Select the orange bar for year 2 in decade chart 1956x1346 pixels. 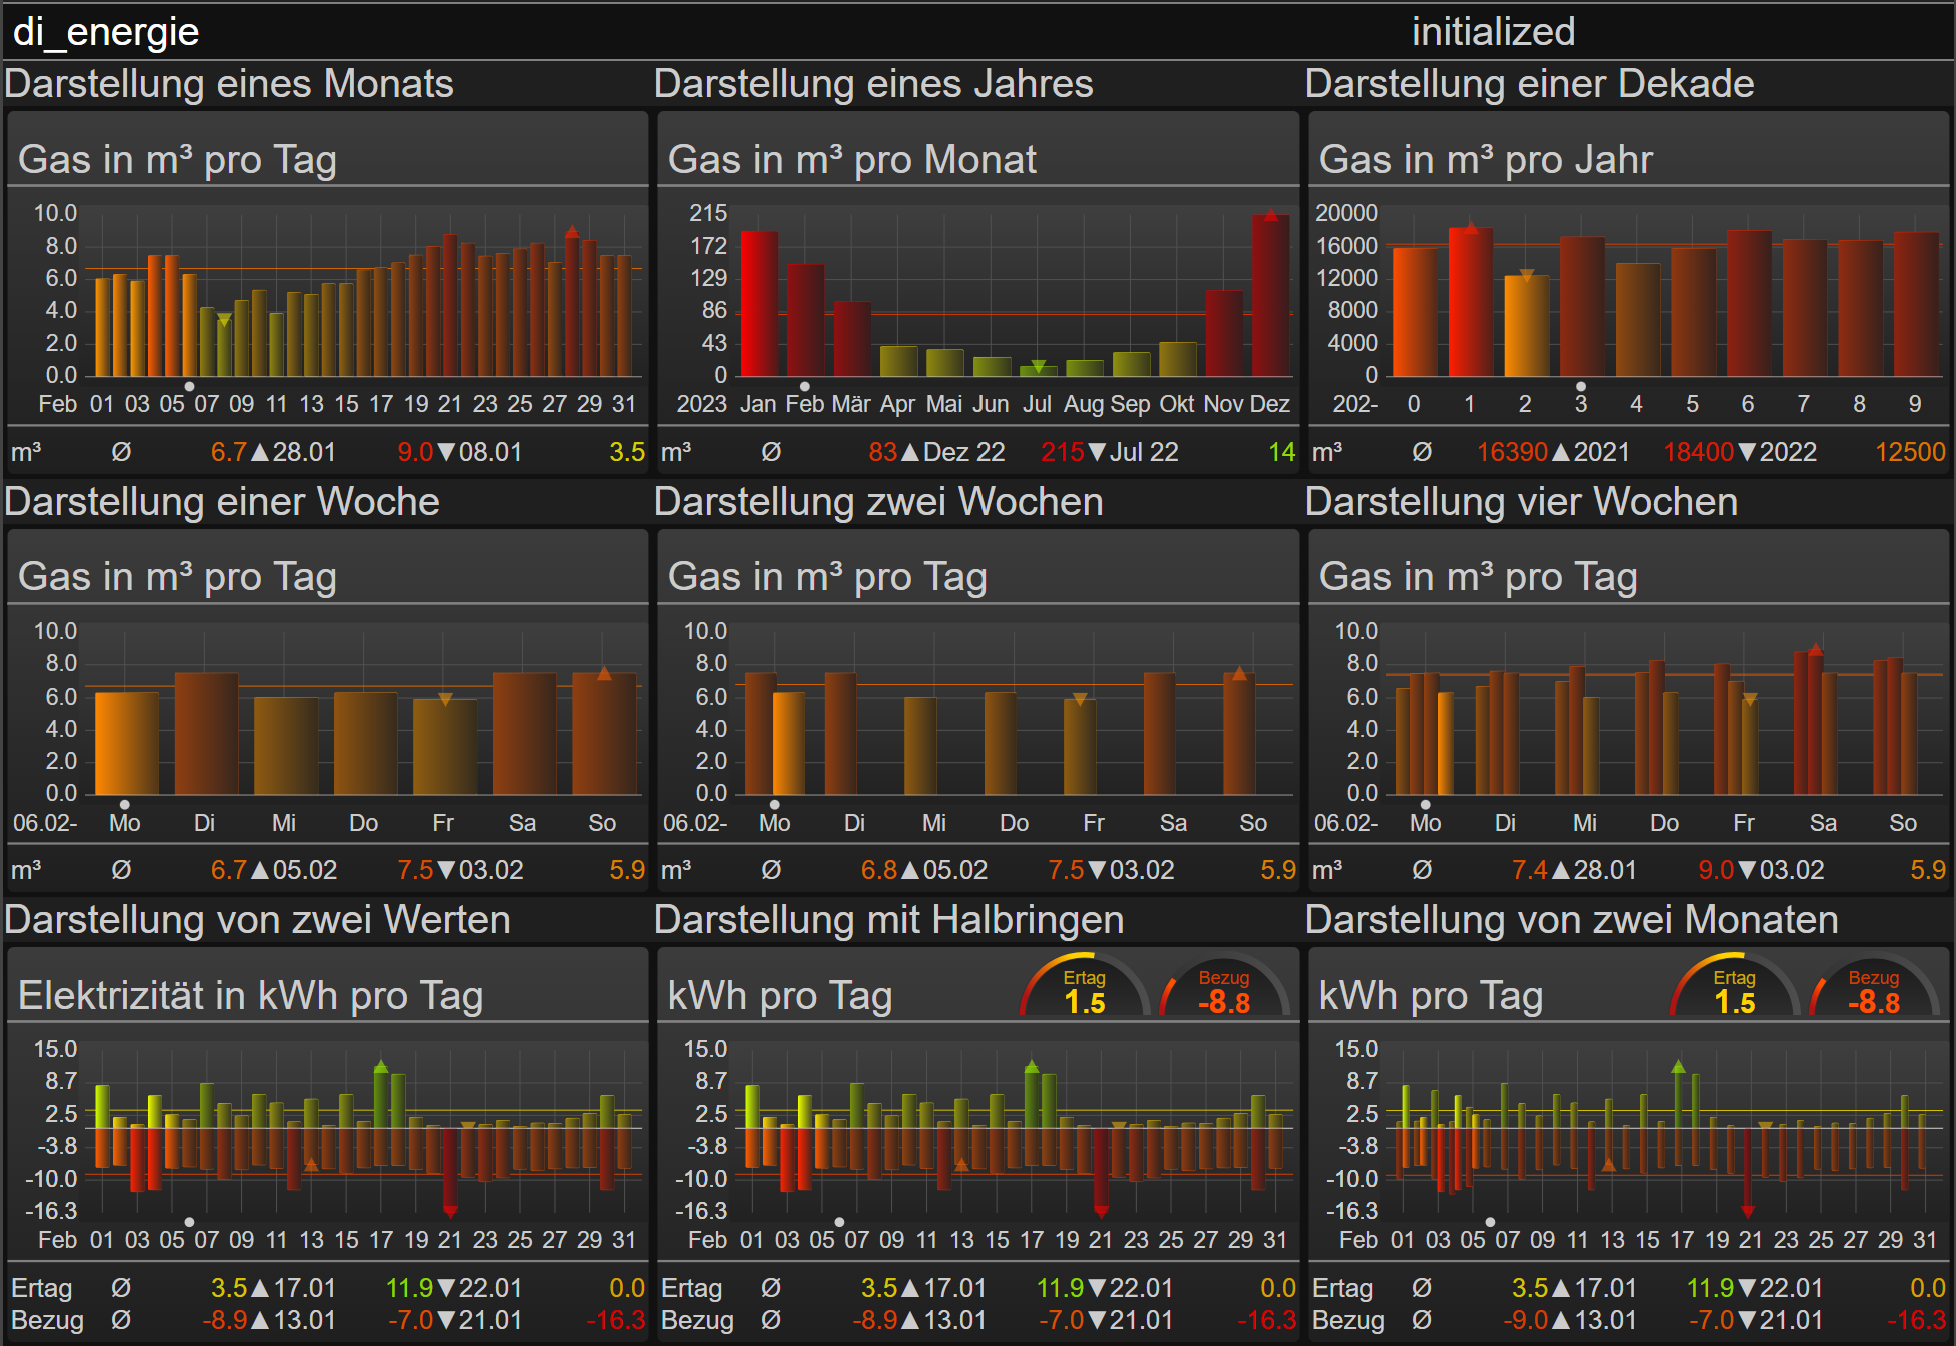[1526, 325]
